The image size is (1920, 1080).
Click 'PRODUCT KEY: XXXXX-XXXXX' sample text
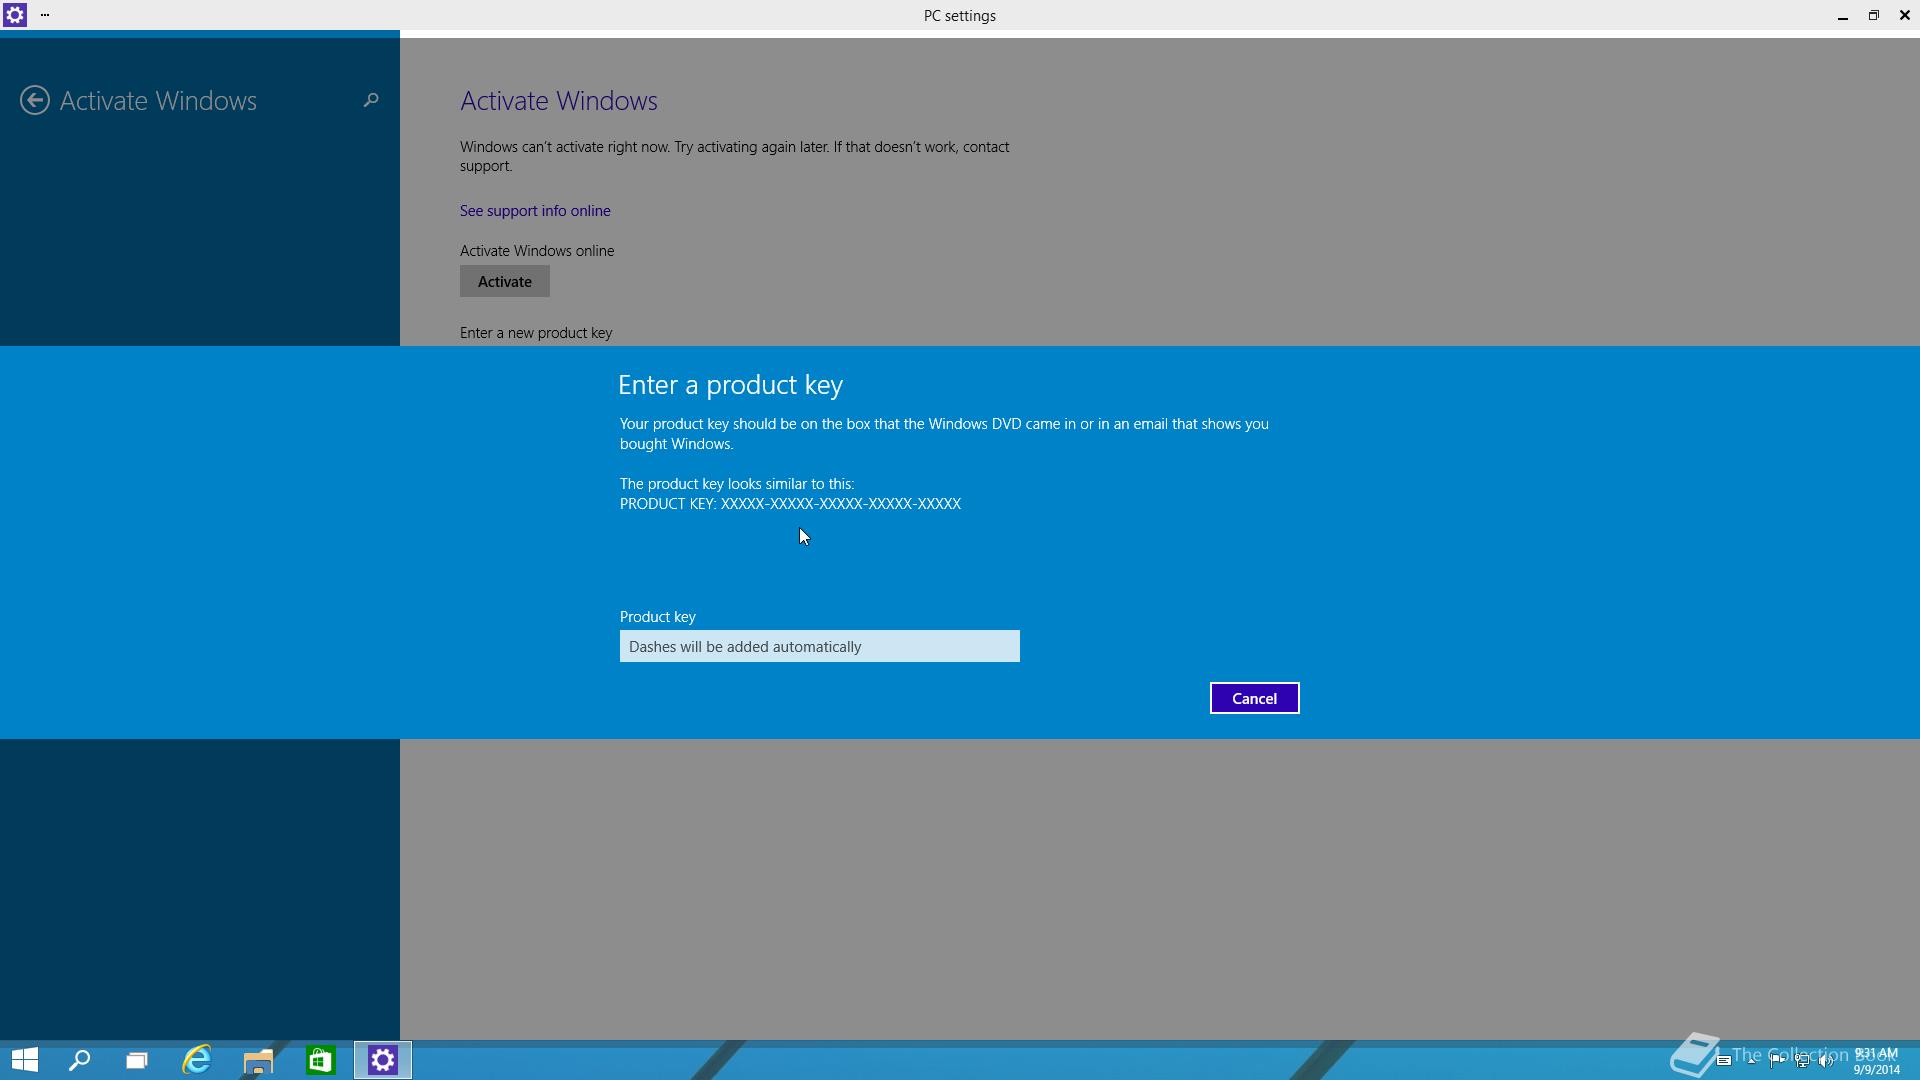790,504
